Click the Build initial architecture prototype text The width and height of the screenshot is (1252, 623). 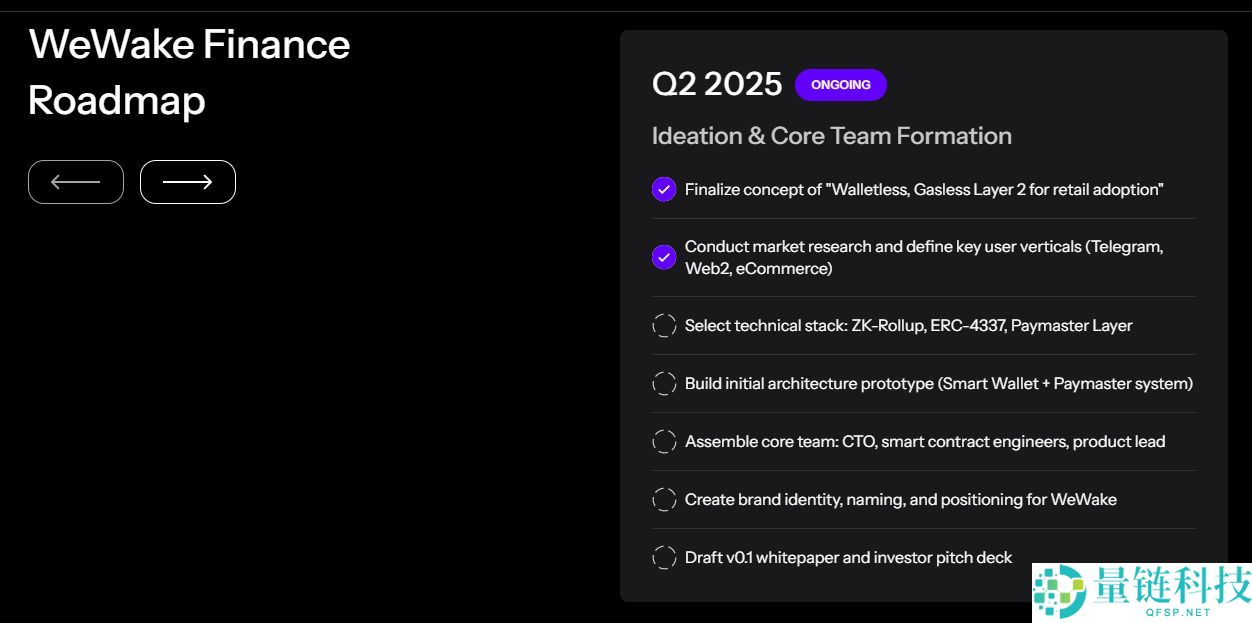pos(938,383)
